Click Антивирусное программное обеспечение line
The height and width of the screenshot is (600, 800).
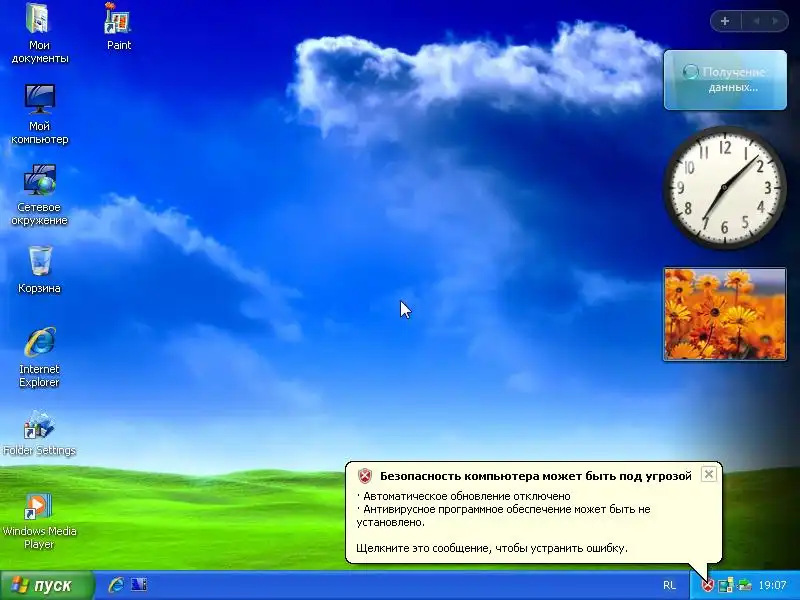503,516
